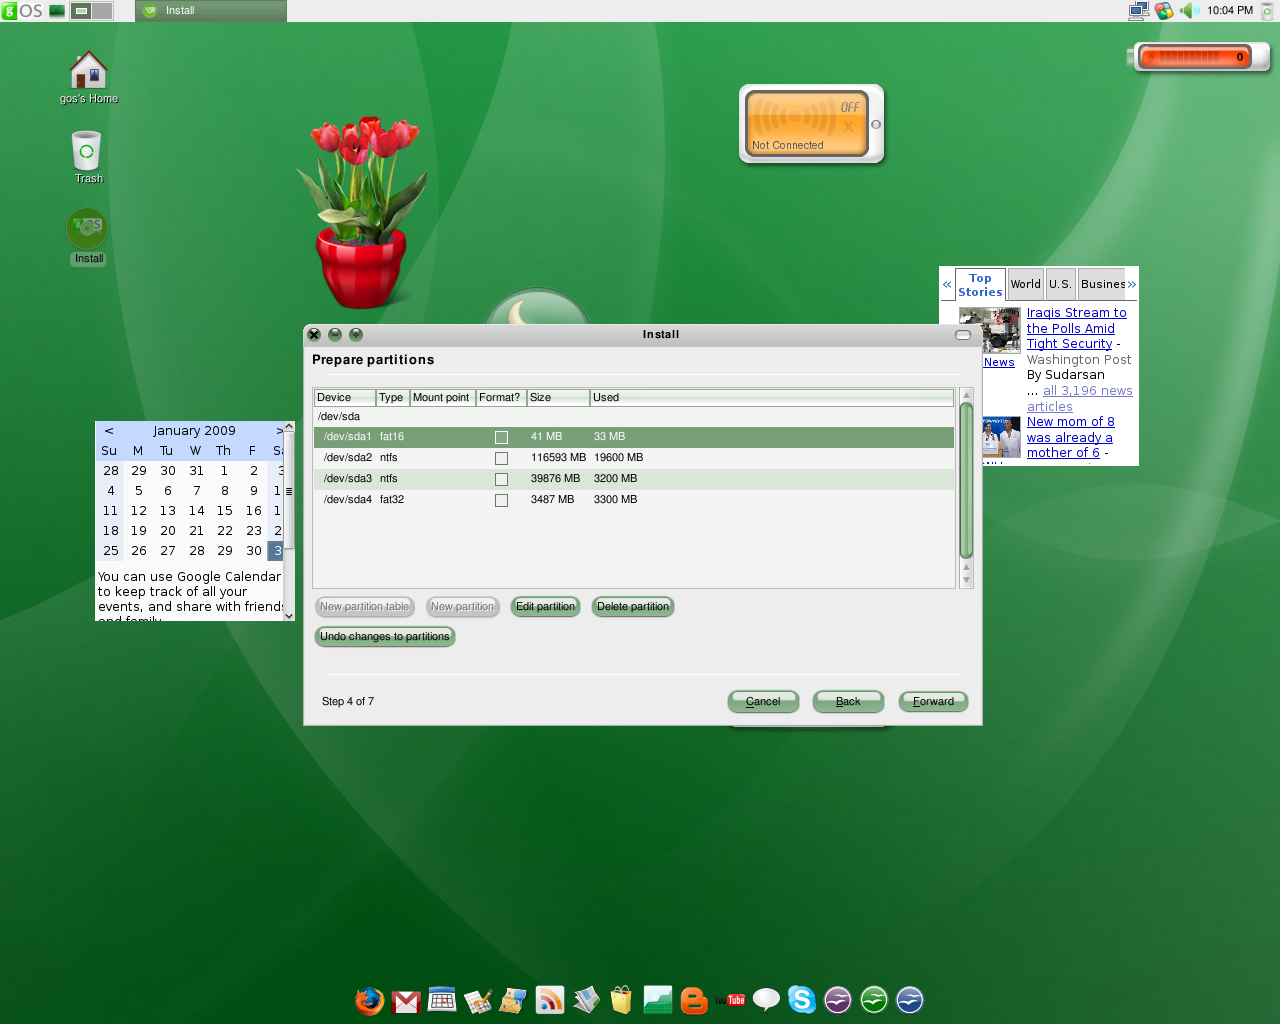The image size is (1280, 1024).
Task: Sort partitions by Device column header
Action: (x=345, y=398)
